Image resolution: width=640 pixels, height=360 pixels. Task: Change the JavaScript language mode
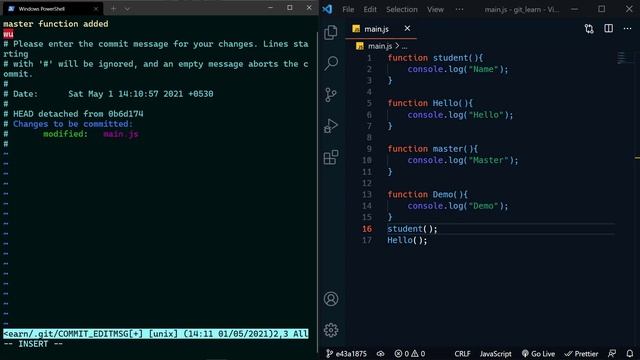point(496,354)
